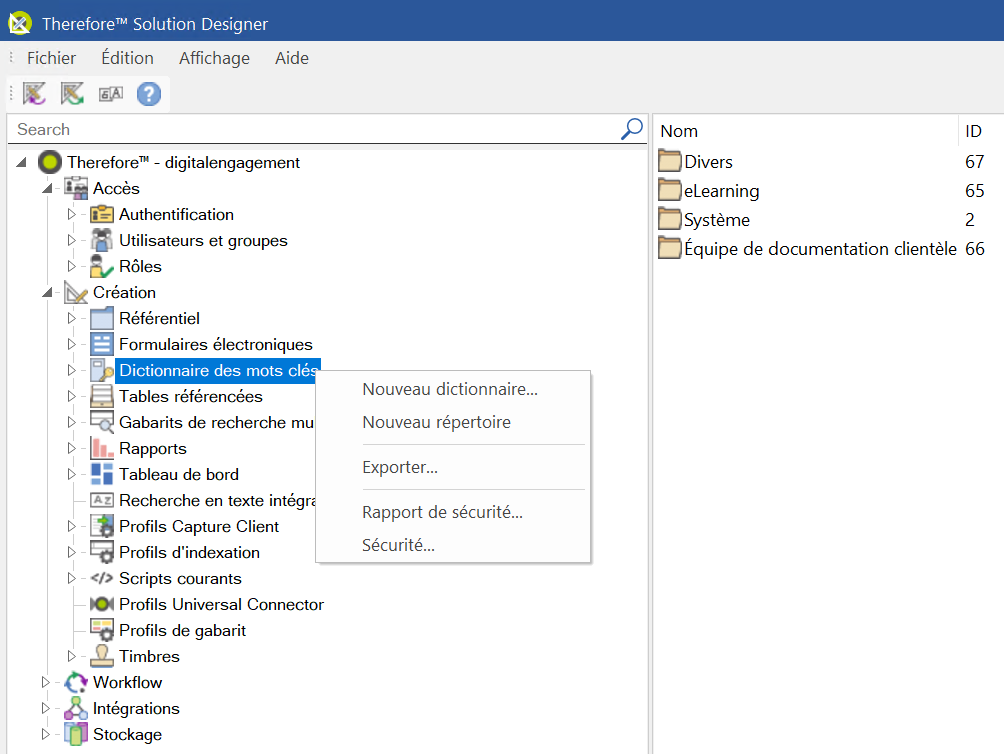Expand the Timbres tree node
Viewport: 1004px width, 754px height.
point(72,656)
